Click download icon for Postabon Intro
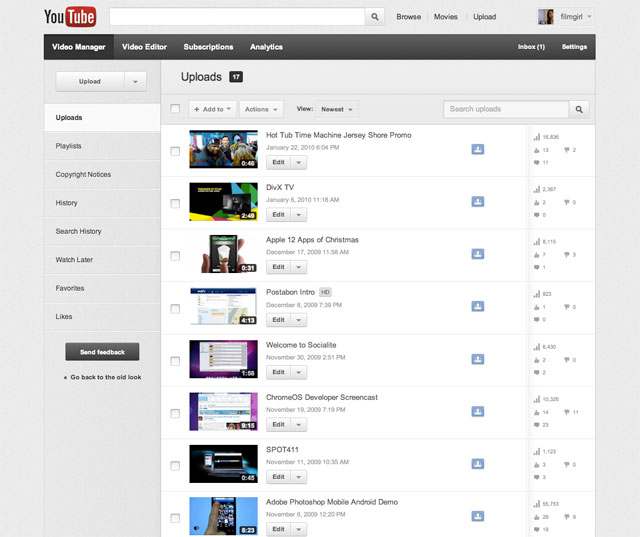 click(478, 306)
